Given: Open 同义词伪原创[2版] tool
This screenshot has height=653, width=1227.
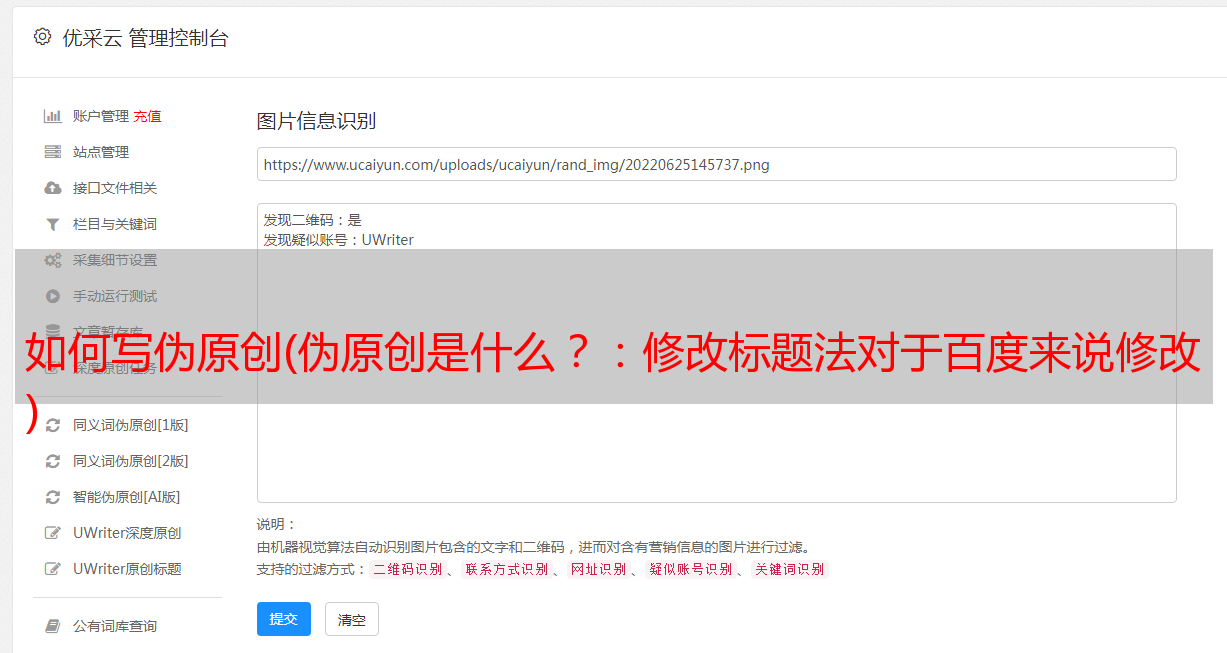Looking at the screenshot, I should [x=130, y=461].
